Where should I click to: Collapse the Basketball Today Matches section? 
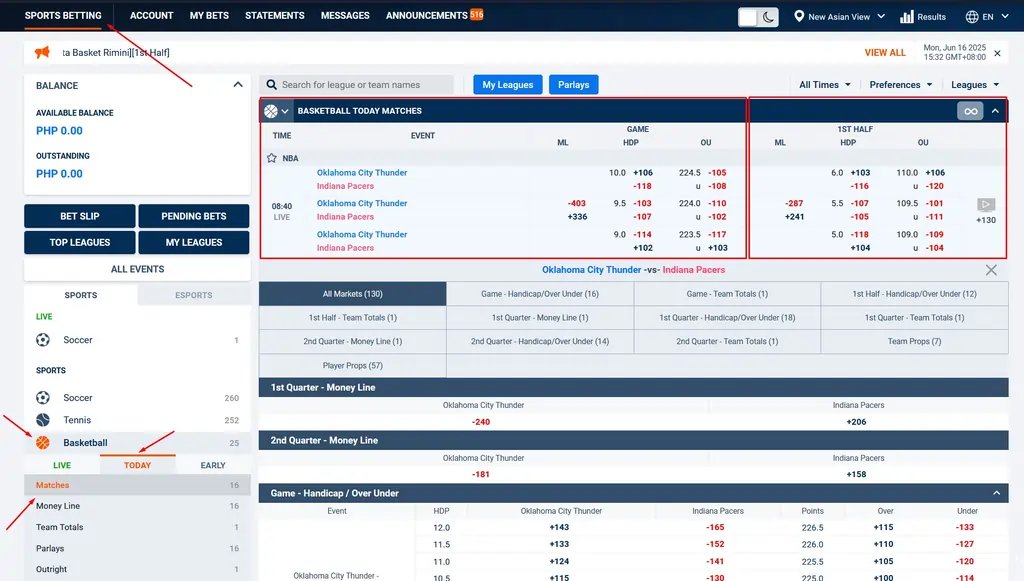(x=995, y=111)
